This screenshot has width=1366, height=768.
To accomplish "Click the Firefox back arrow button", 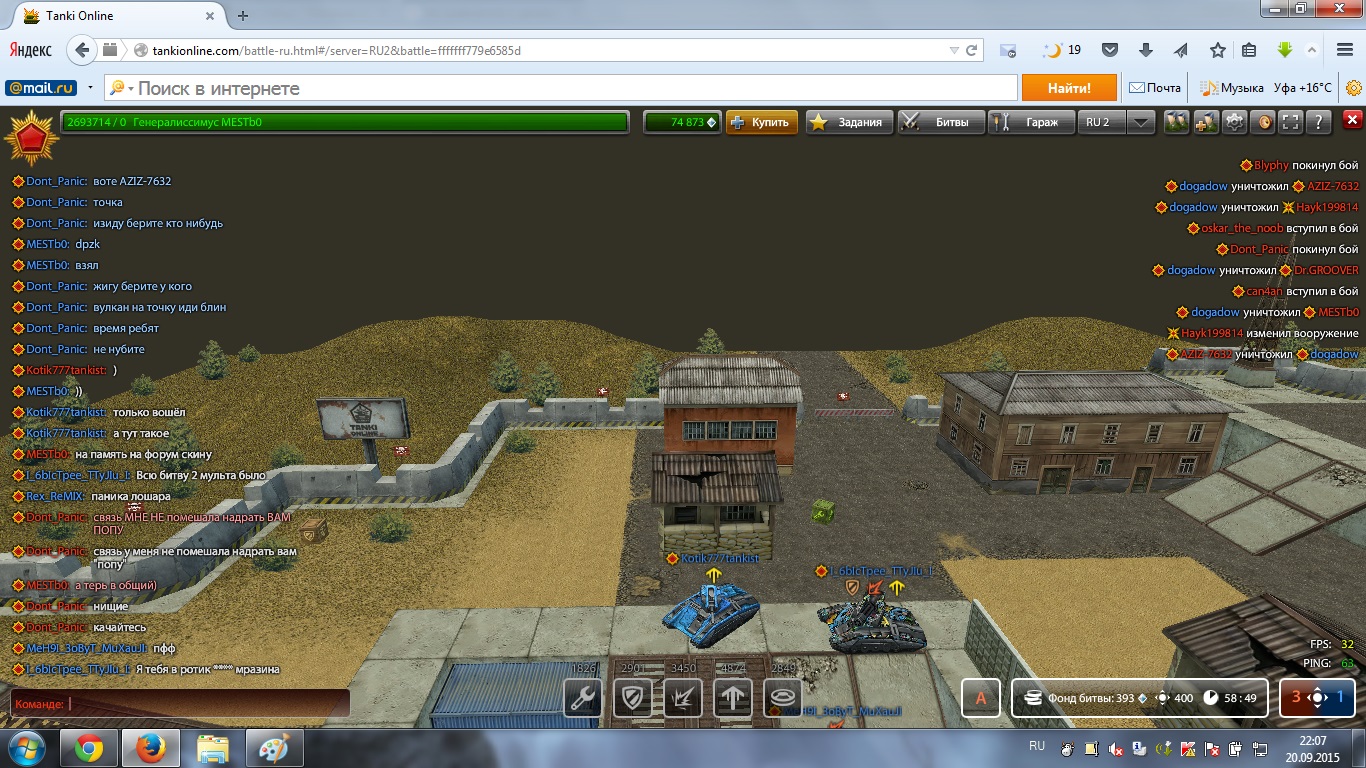I will pos(84,50).
